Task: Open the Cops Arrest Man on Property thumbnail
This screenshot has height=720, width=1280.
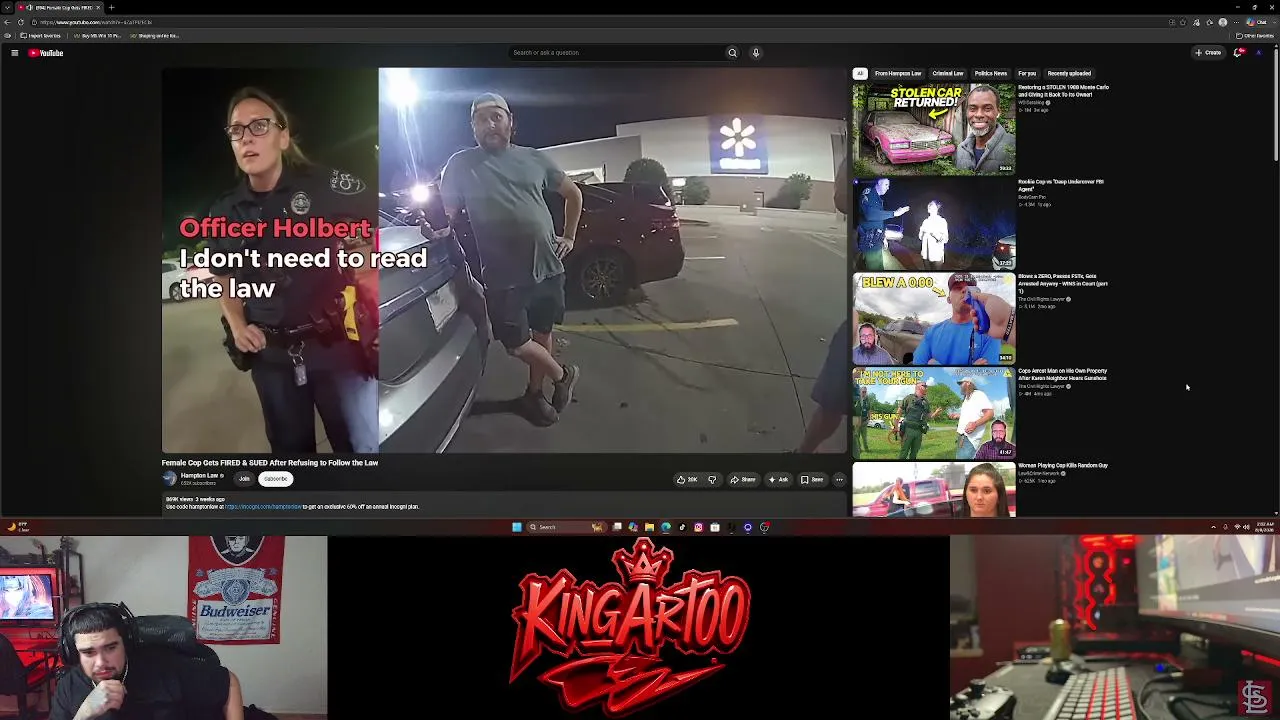Action: point(934,414)
